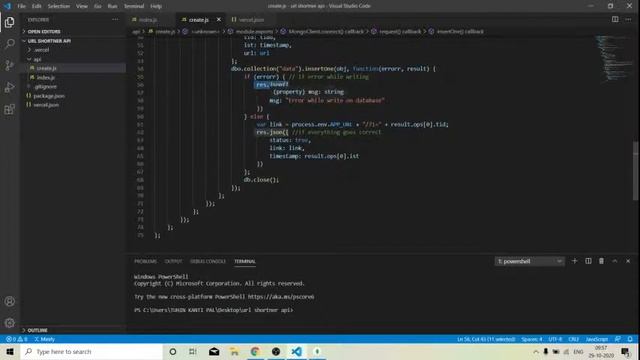Open the Edit menu

point(37,6)
